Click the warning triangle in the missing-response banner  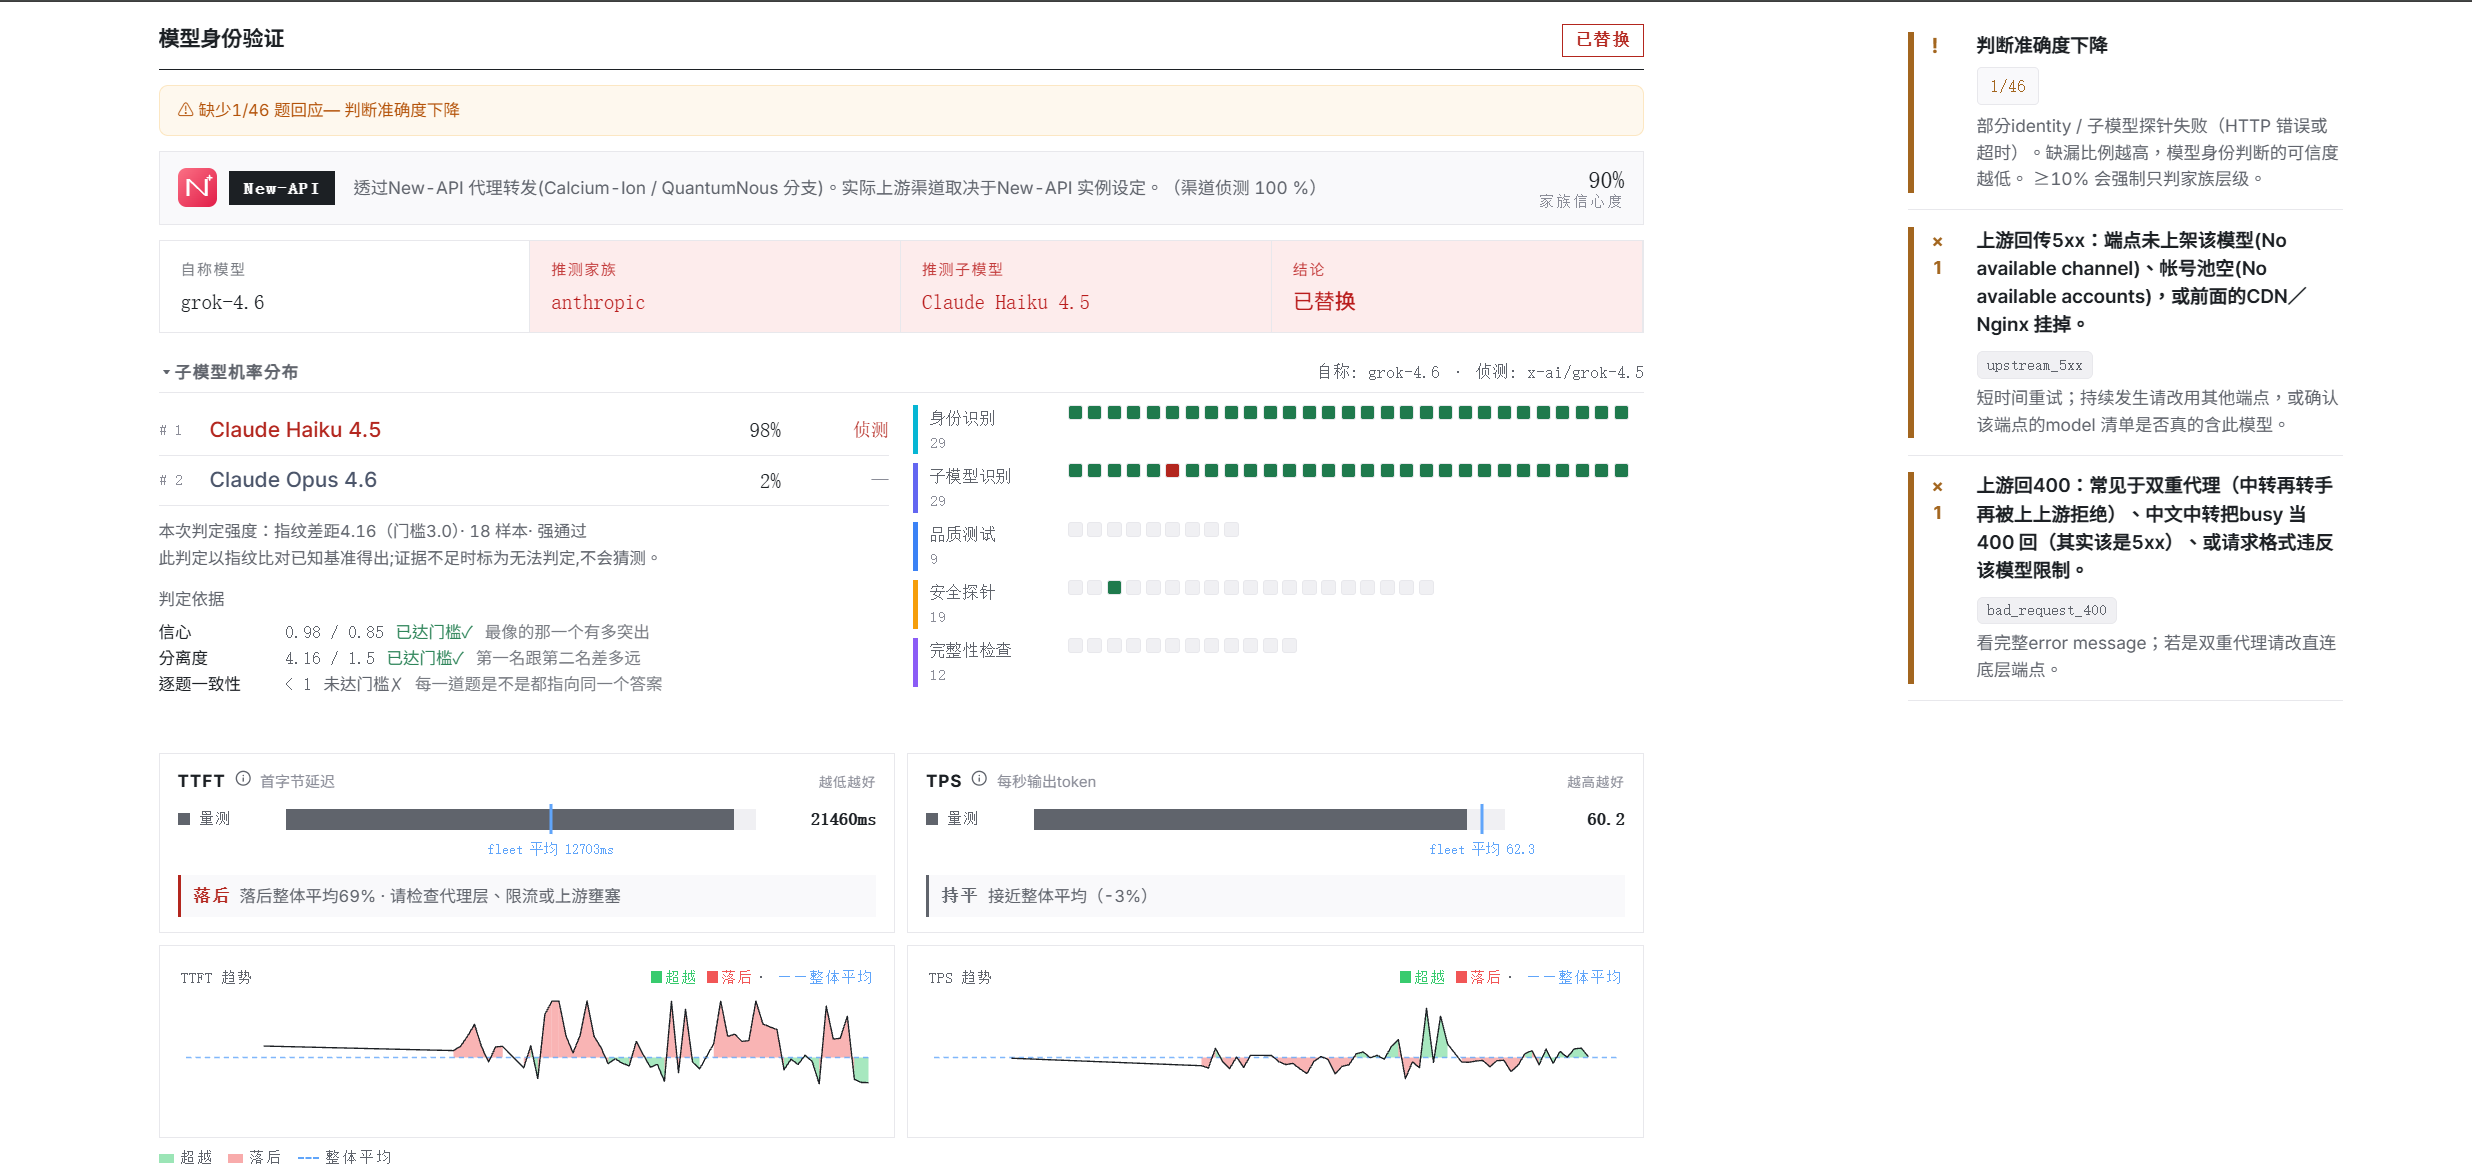click(x=185, y=110)
